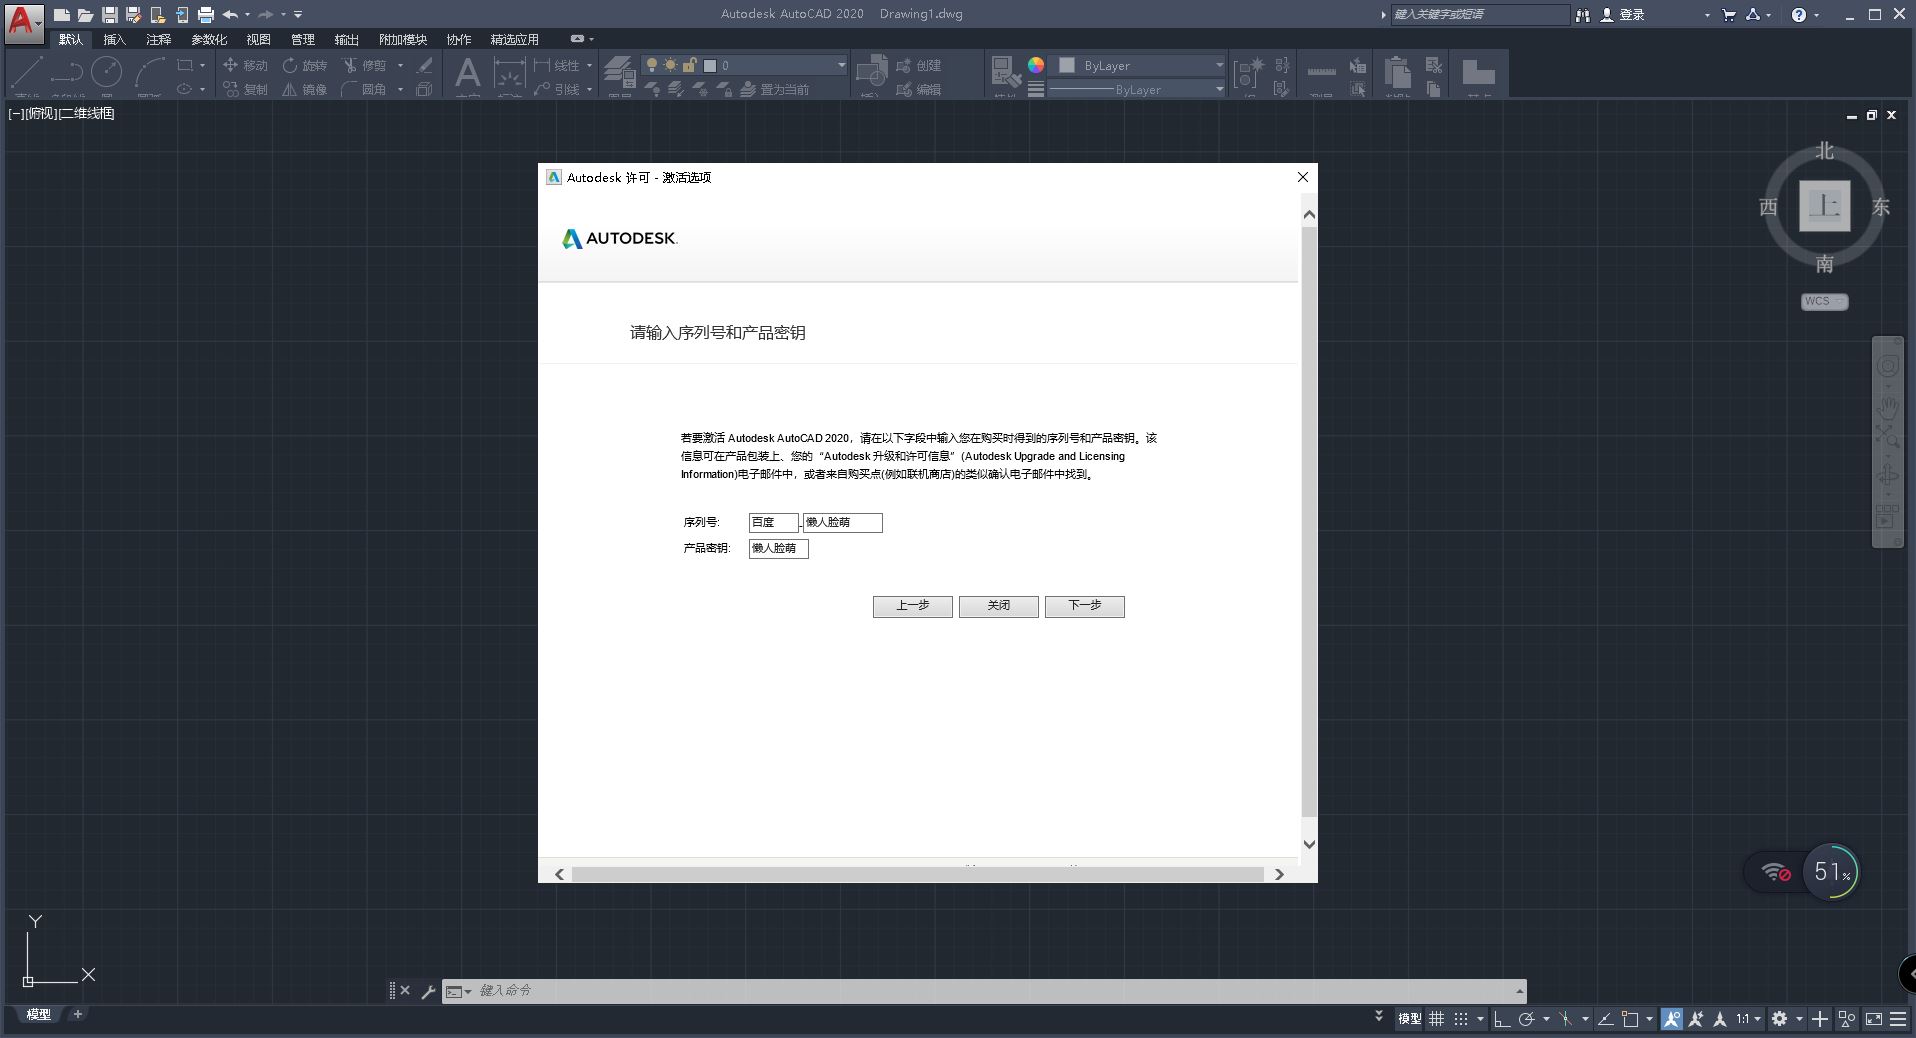Click the shopping cart icon in title bar
The width and height of the screenshot is (1916, 1038).
tap(1729, 15)
